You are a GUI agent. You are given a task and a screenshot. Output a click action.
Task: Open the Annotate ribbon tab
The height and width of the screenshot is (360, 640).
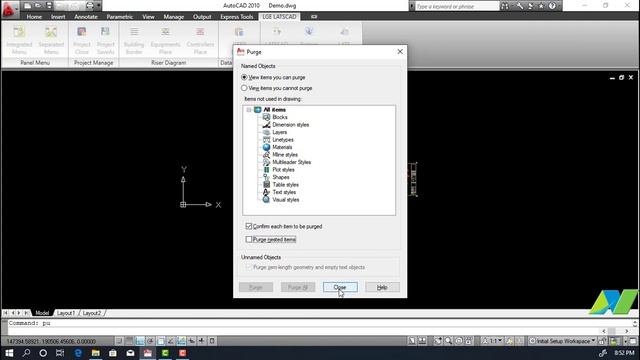(x=86, y=17)
